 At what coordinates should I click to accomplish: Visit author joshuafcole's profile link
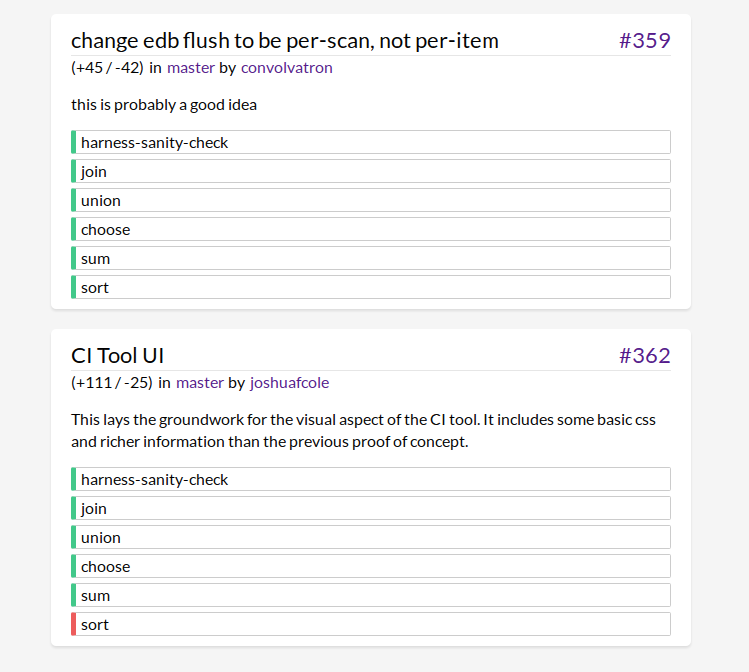[289, 383]
